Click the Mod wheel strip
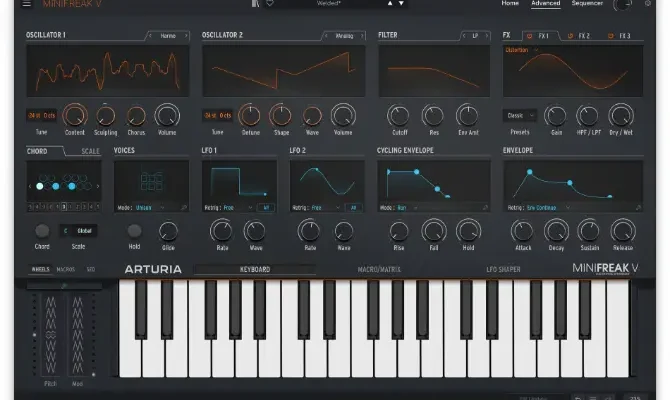Image resolution: width=670 pixels, height=400 pixels. [x=77, y=335]
